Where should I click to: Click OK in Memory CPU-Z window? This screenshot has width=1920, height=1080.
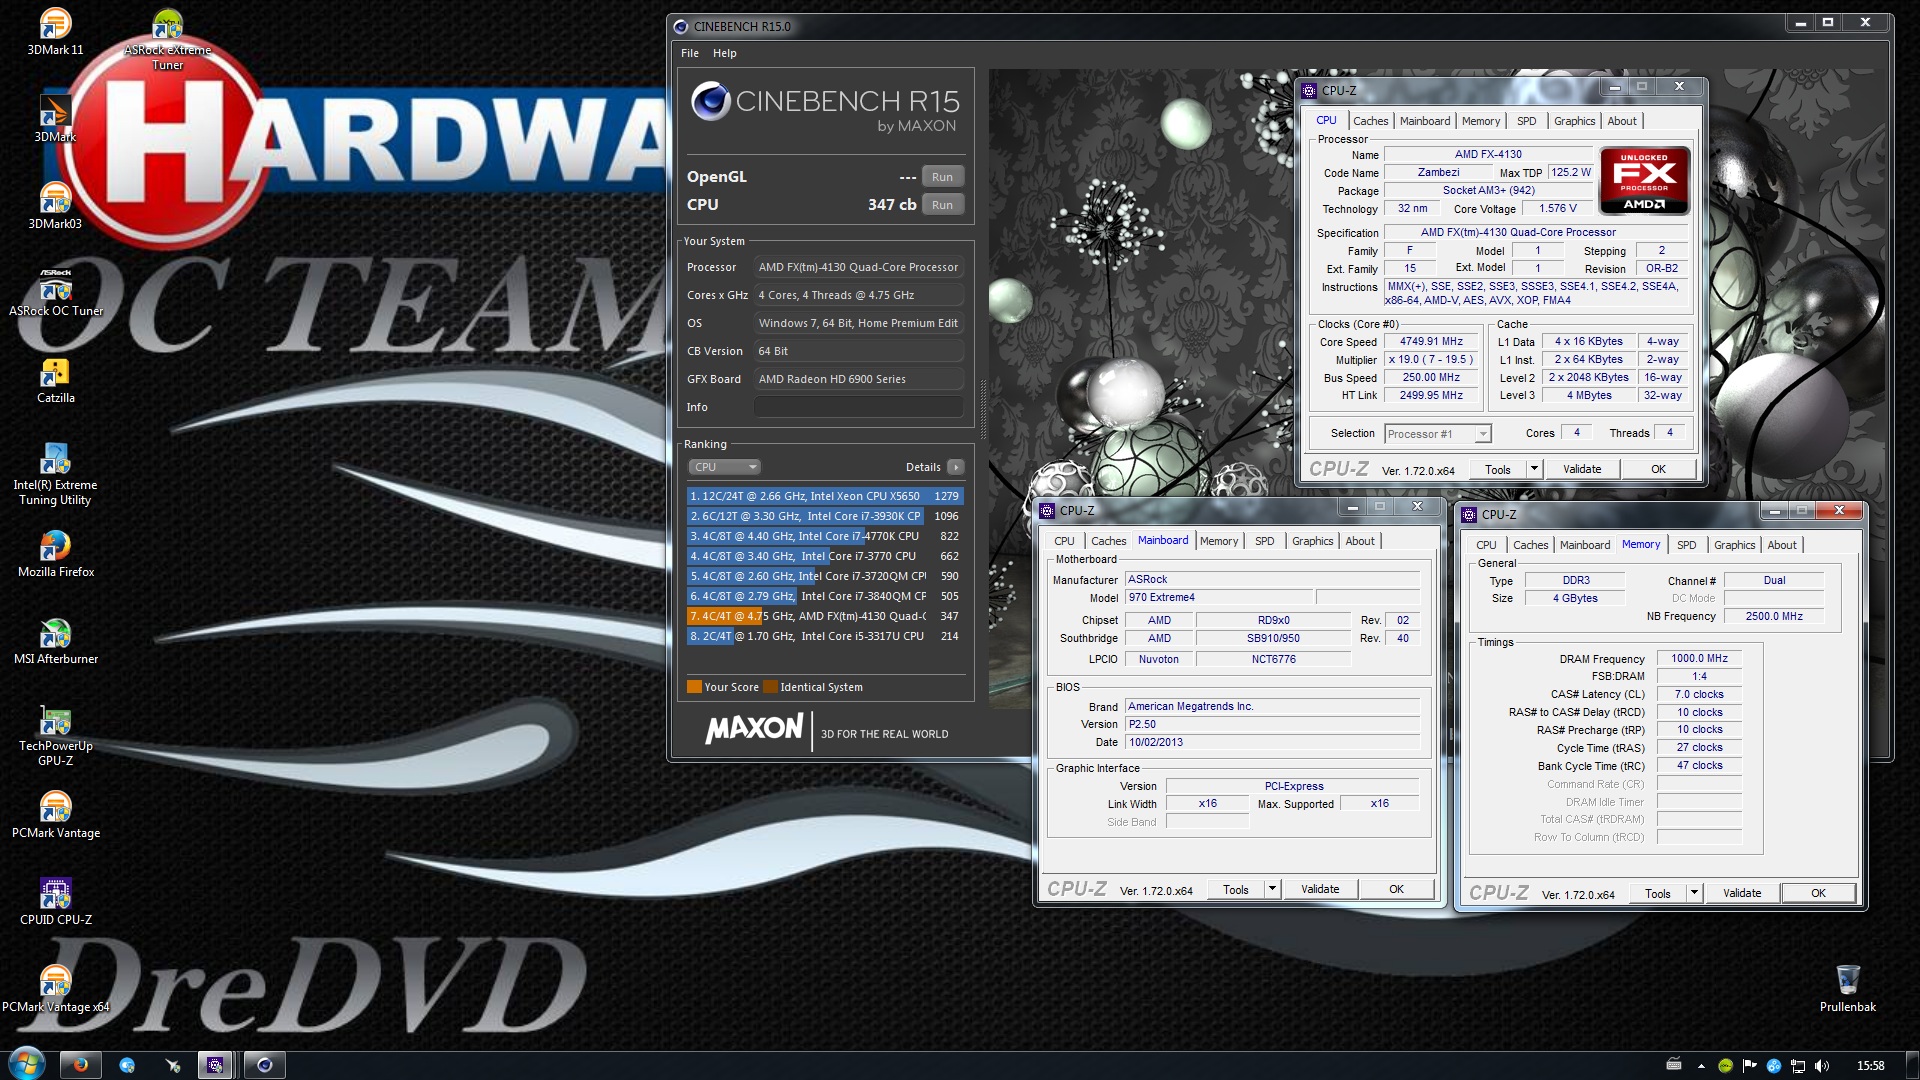pos(1818,893)
